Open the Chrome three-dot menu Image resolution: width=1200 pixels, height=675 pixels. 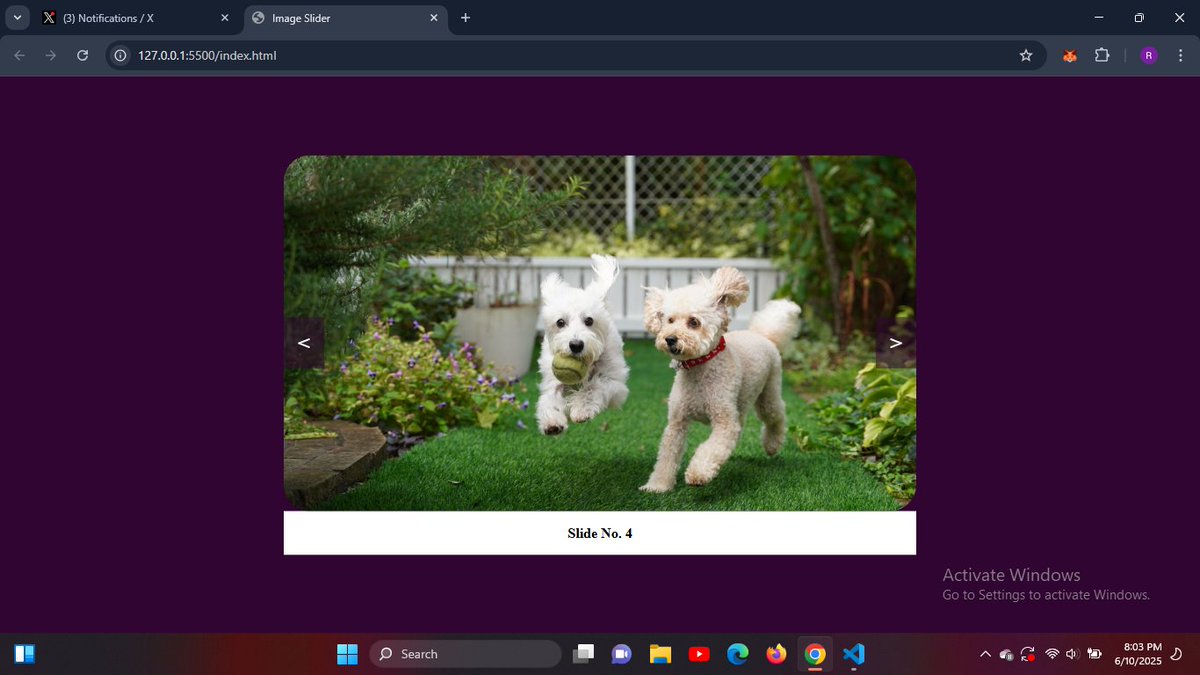(1180, 56)
